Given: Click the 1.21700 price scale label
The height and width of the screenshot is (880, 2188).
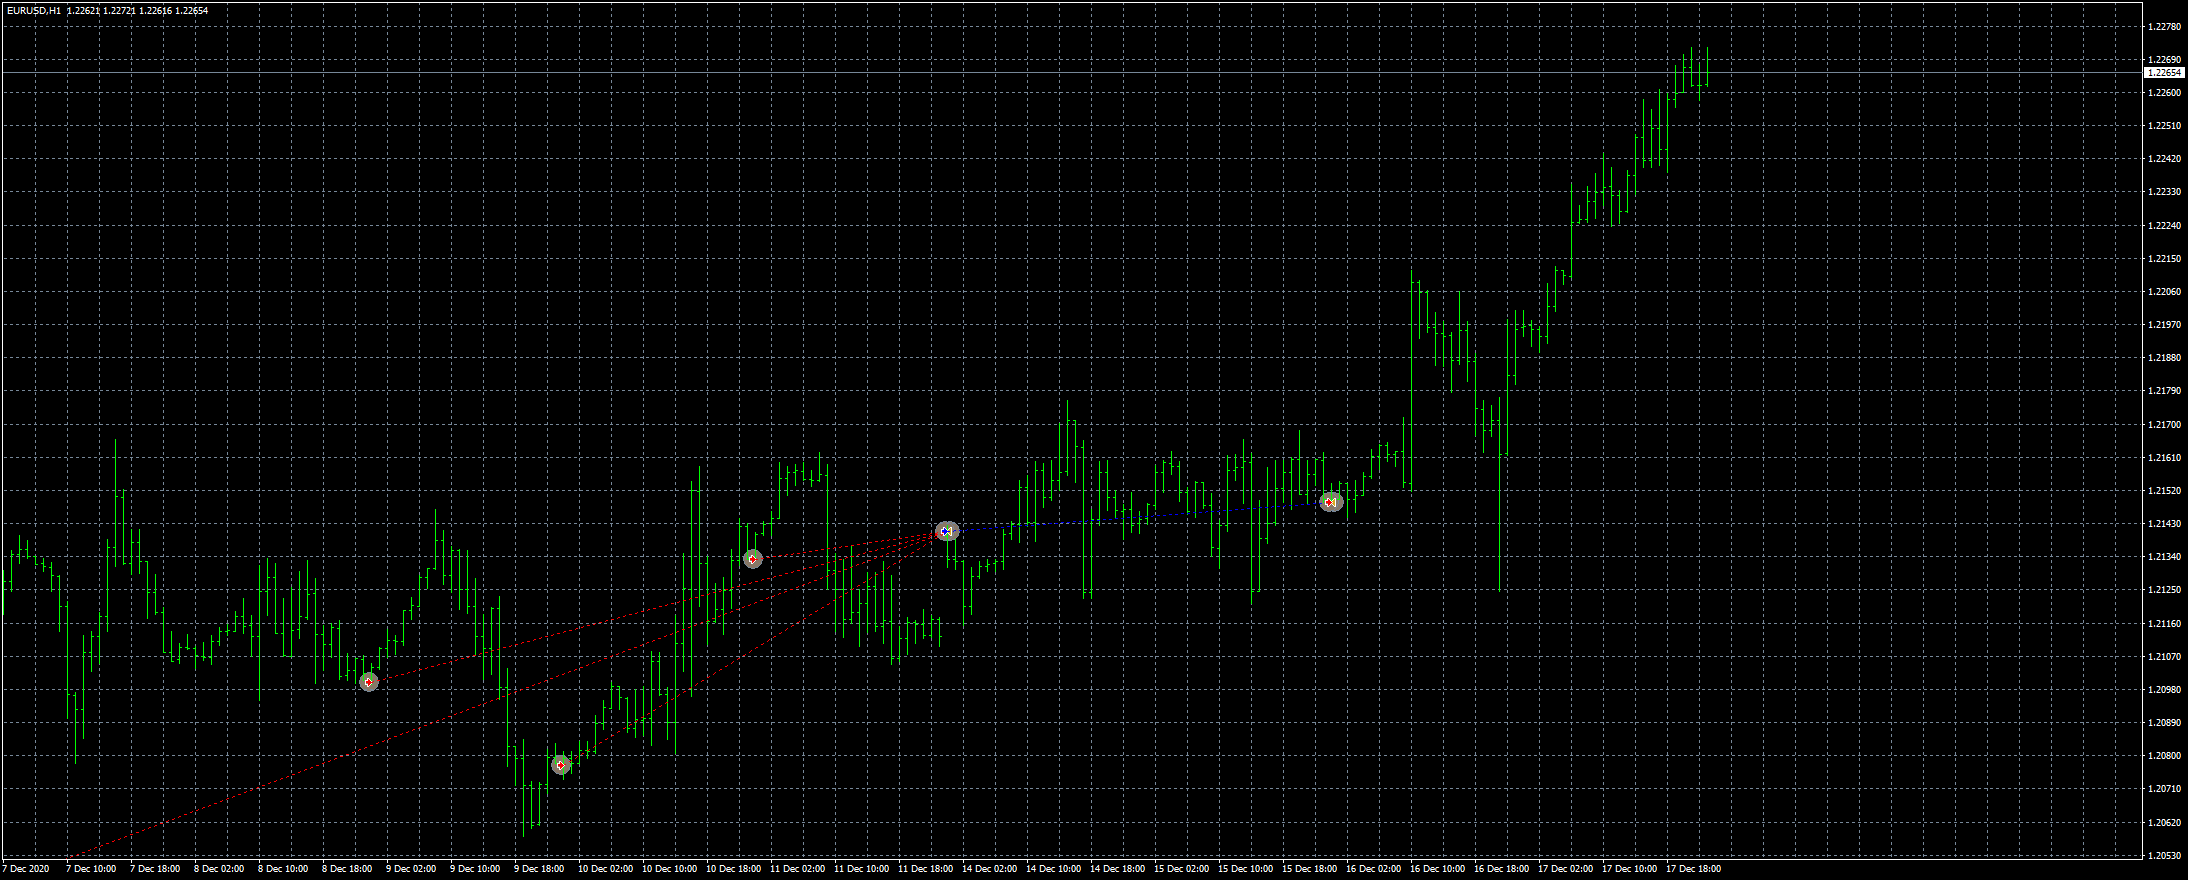Looking at the screenshot, I should [2163, 425].
